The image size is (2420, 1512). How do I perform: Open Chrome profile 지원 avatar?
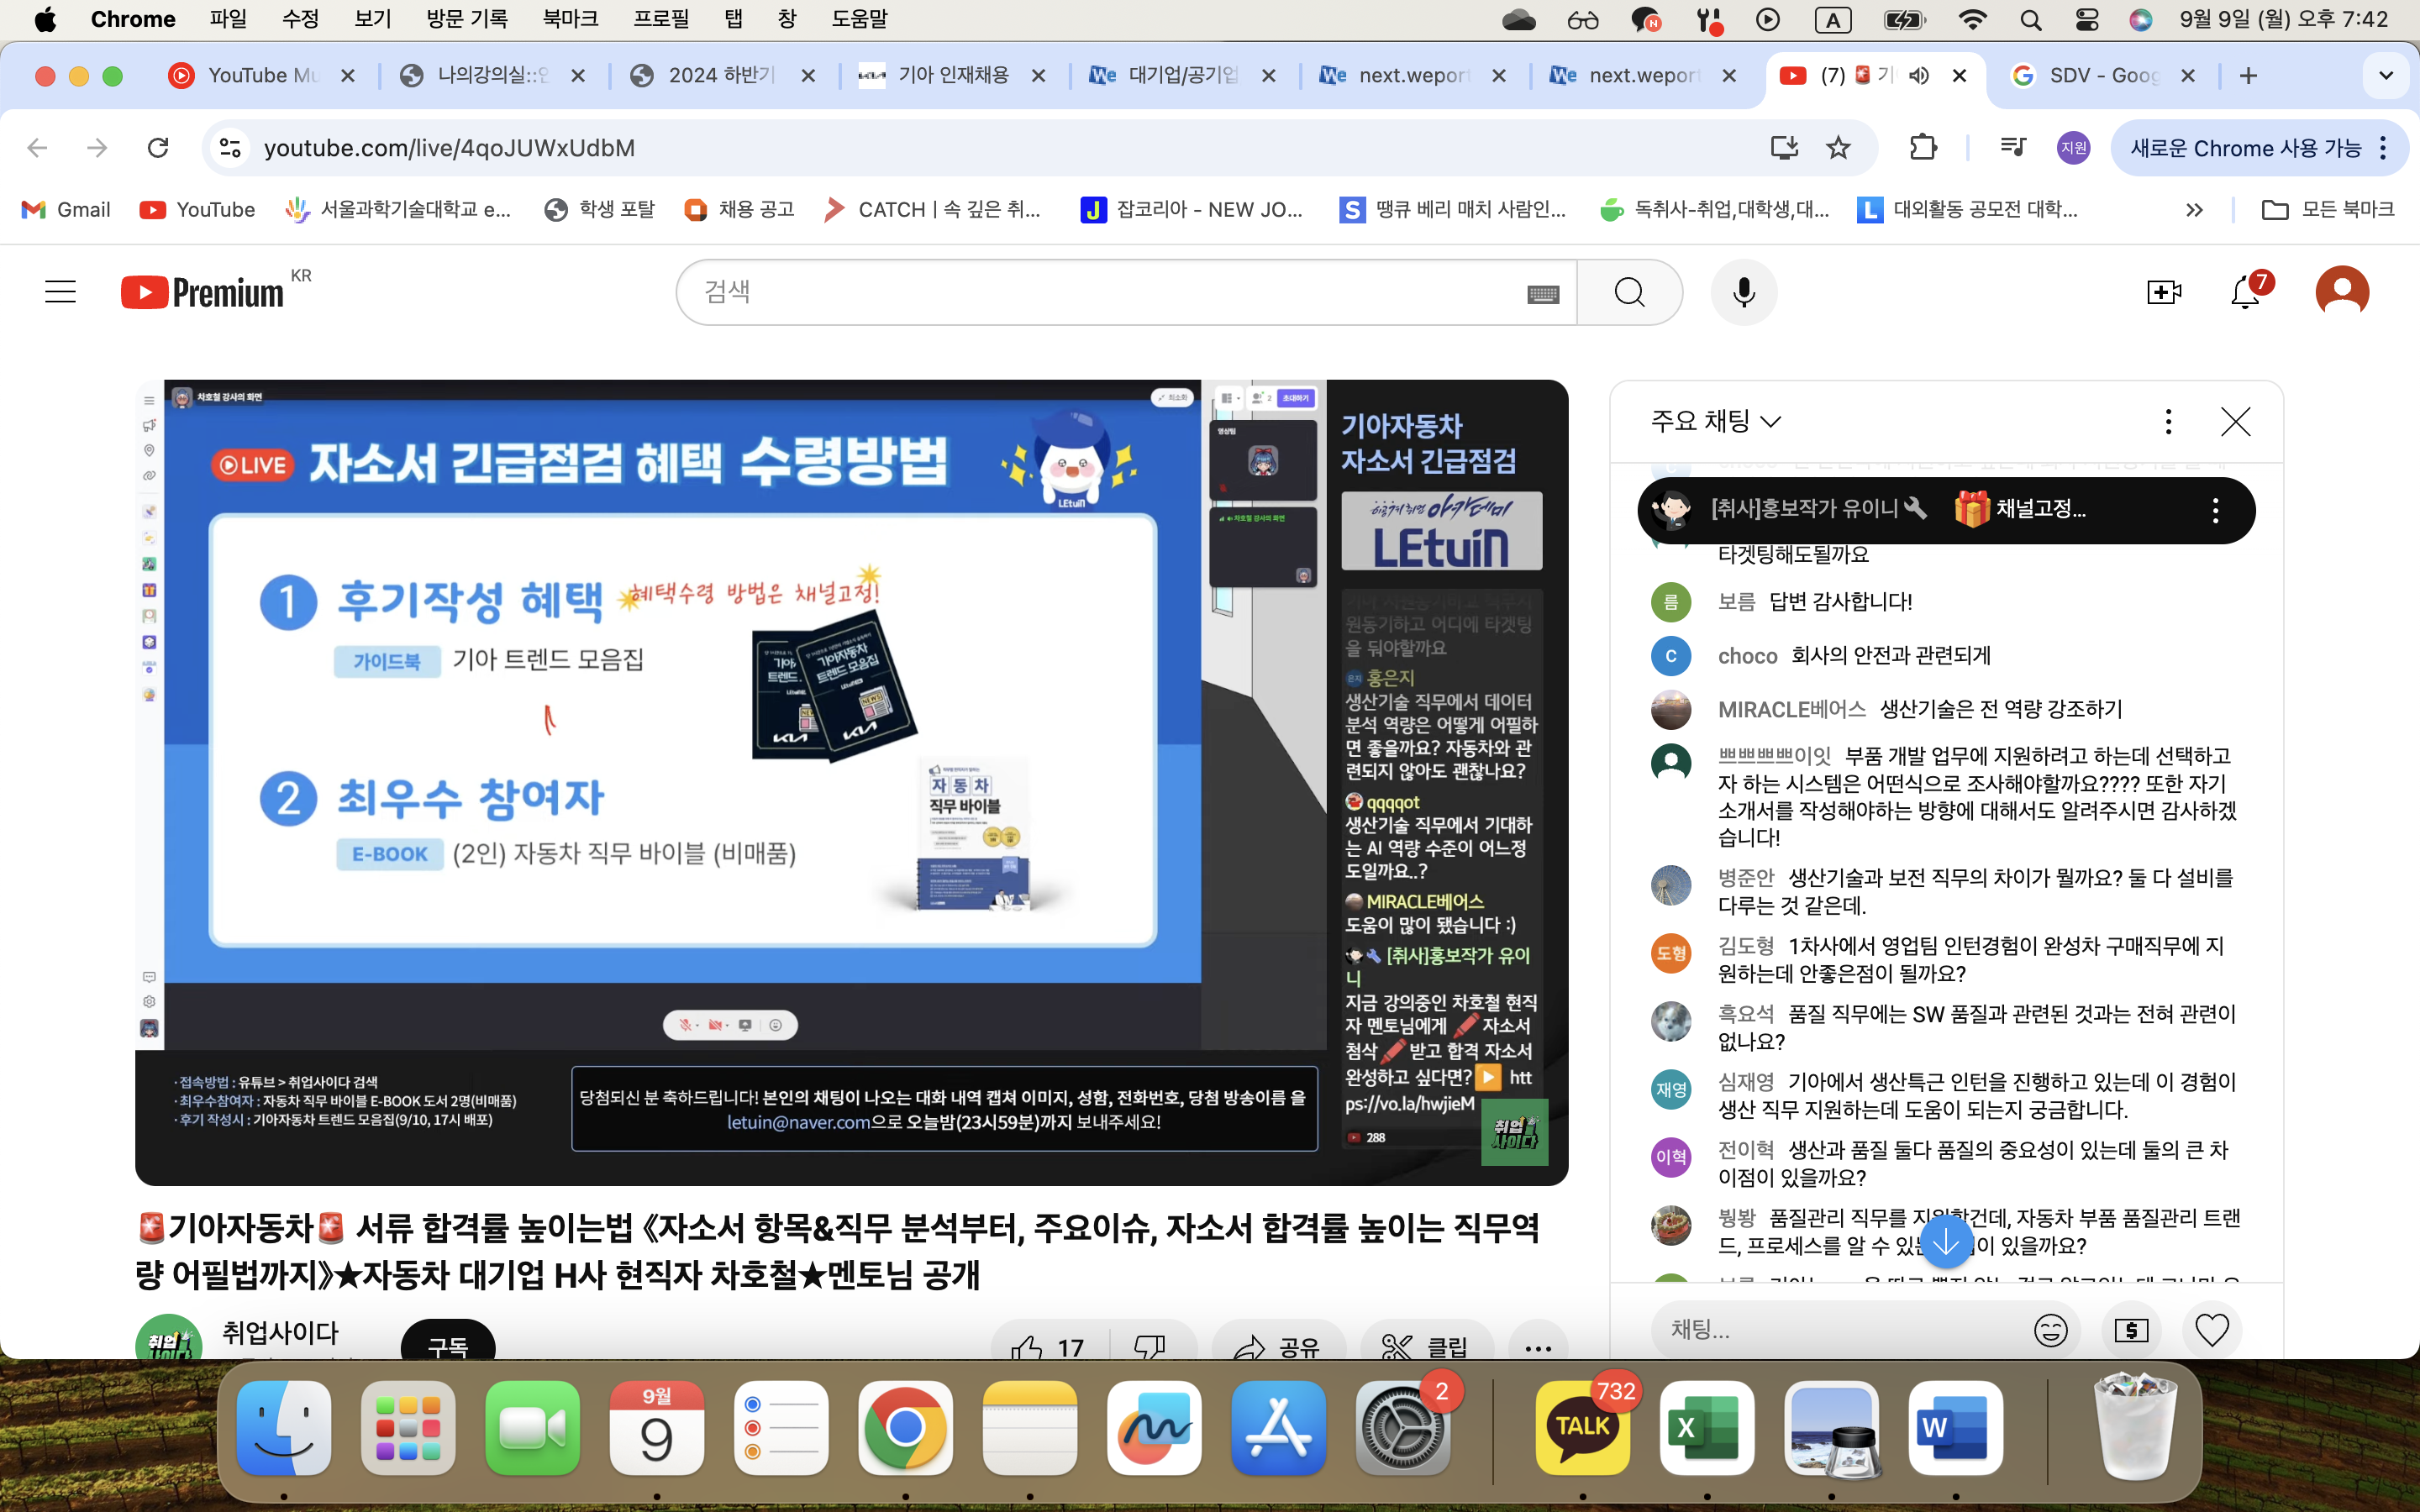(x=2073, y=148)
